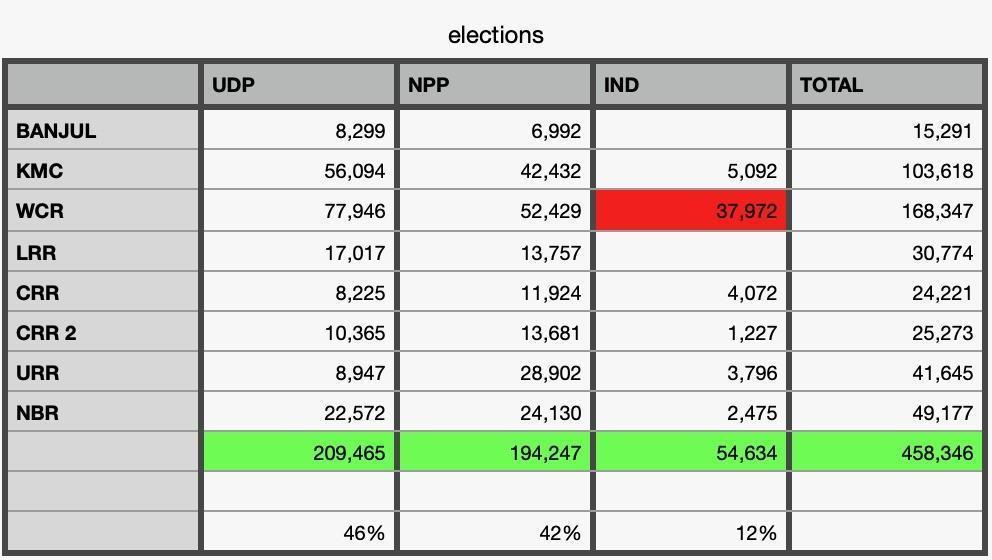Select the 46% UDP percentage cell
The image size is (992, 560).
tap(298, 532)
